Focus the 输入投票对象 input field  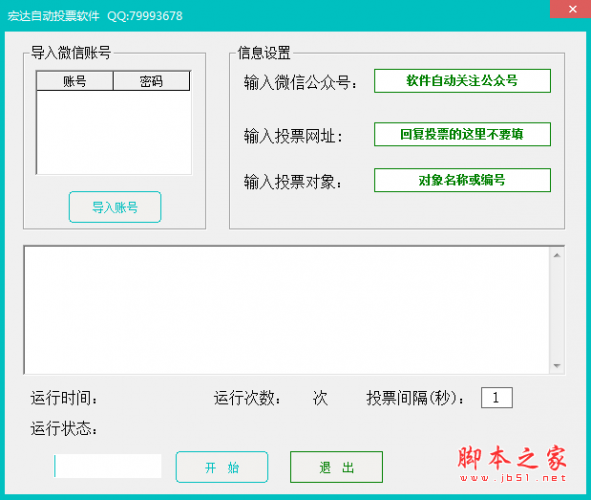pyautogui.click(x=462, y=180)
